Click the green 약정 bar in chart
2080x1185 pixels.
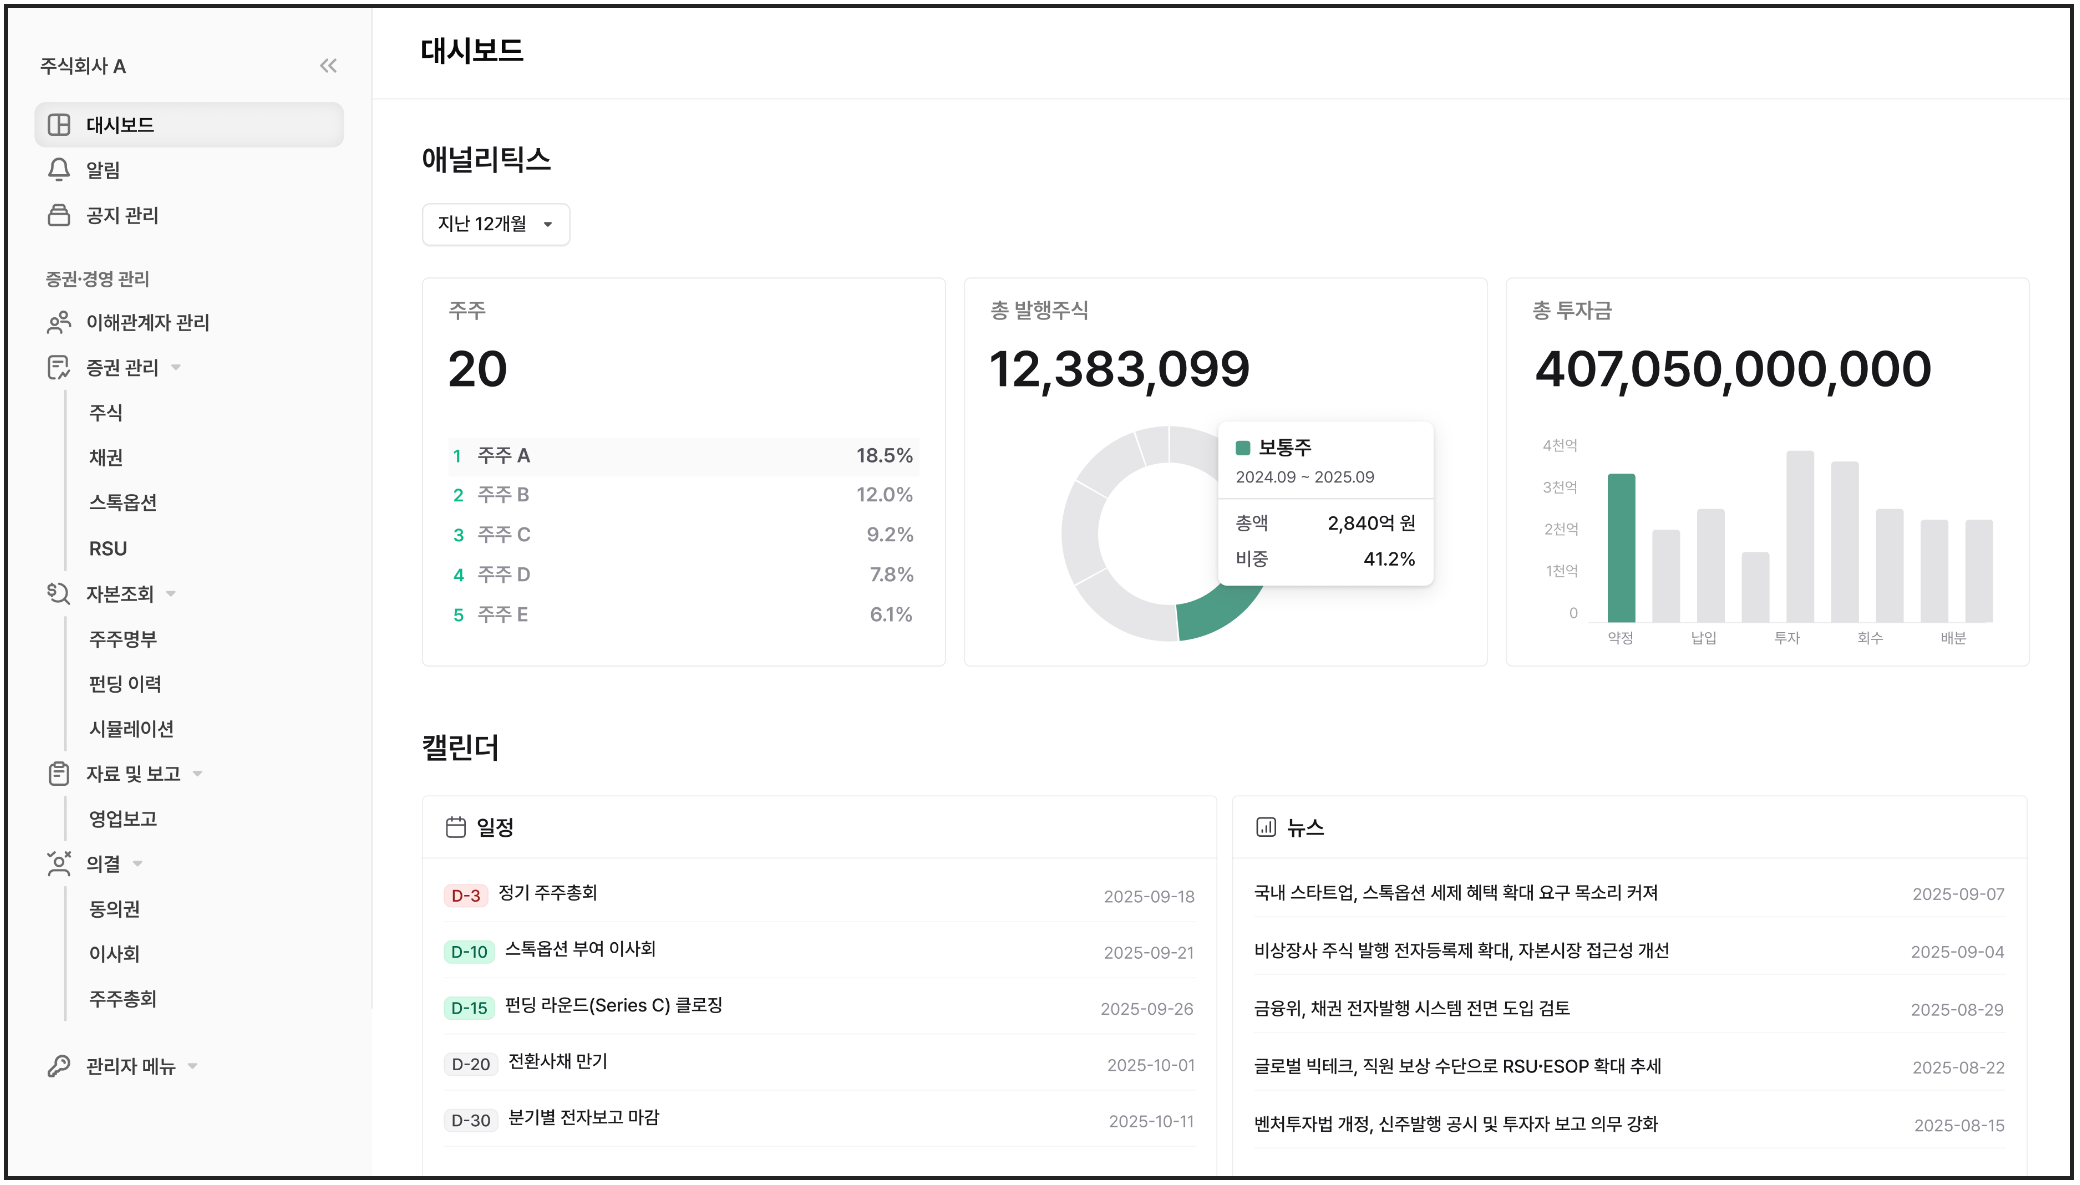1621,548
